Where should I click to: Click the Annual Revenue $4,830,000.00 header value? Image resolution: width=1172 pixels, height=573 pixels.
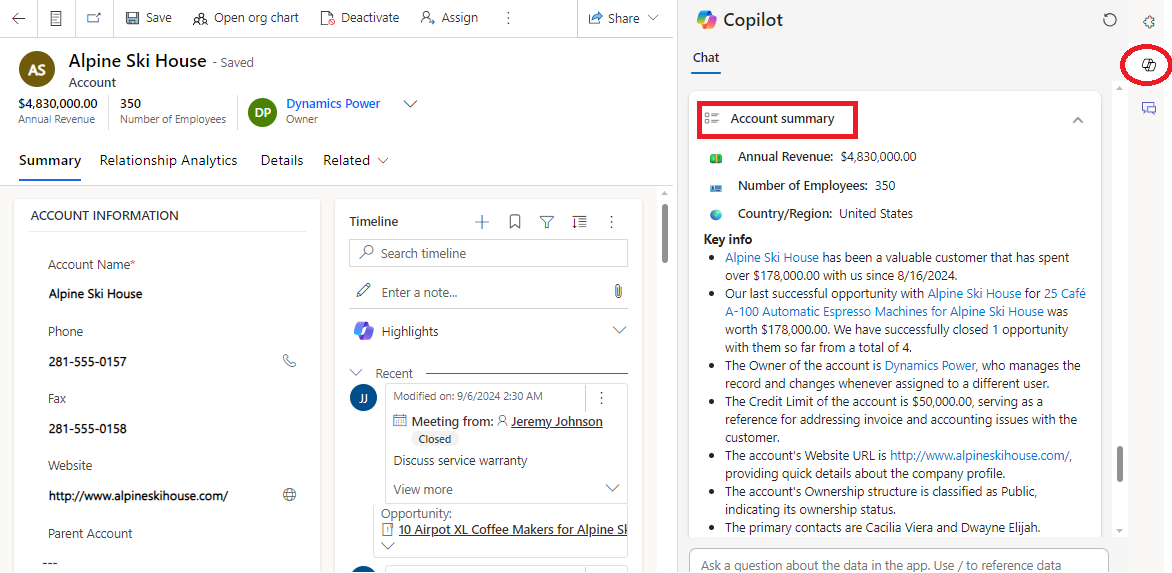tap(58, 104)
